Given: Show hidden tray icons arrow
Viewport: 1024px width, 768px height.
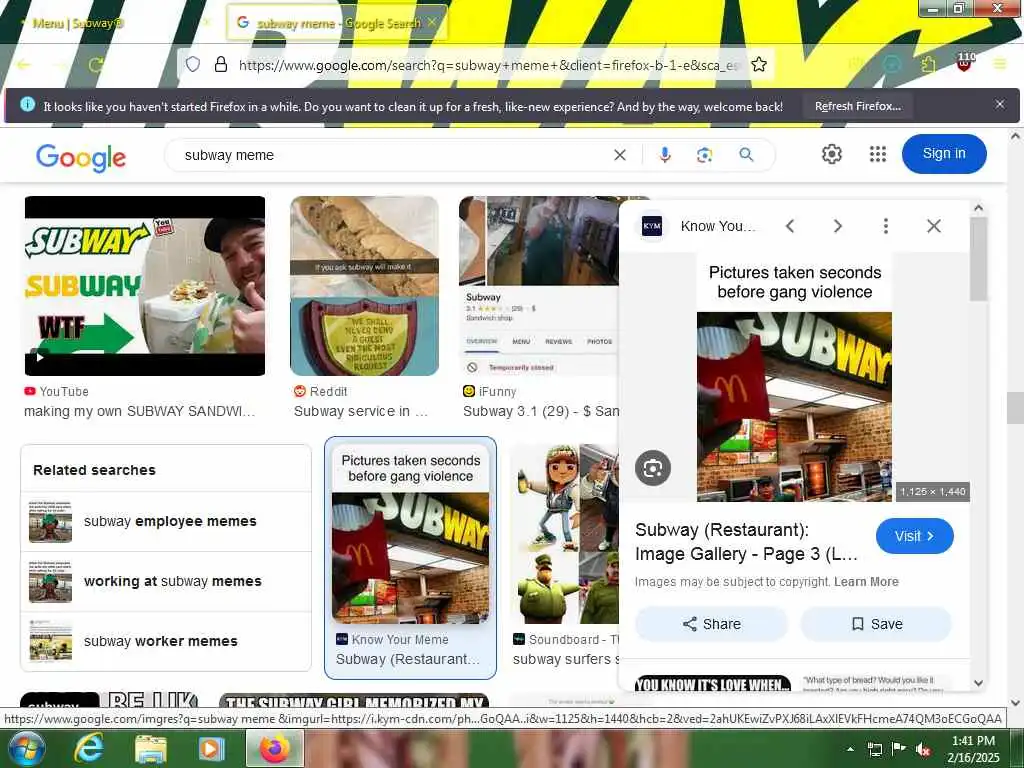Looking at the screenshot, I should coord(850,749).
